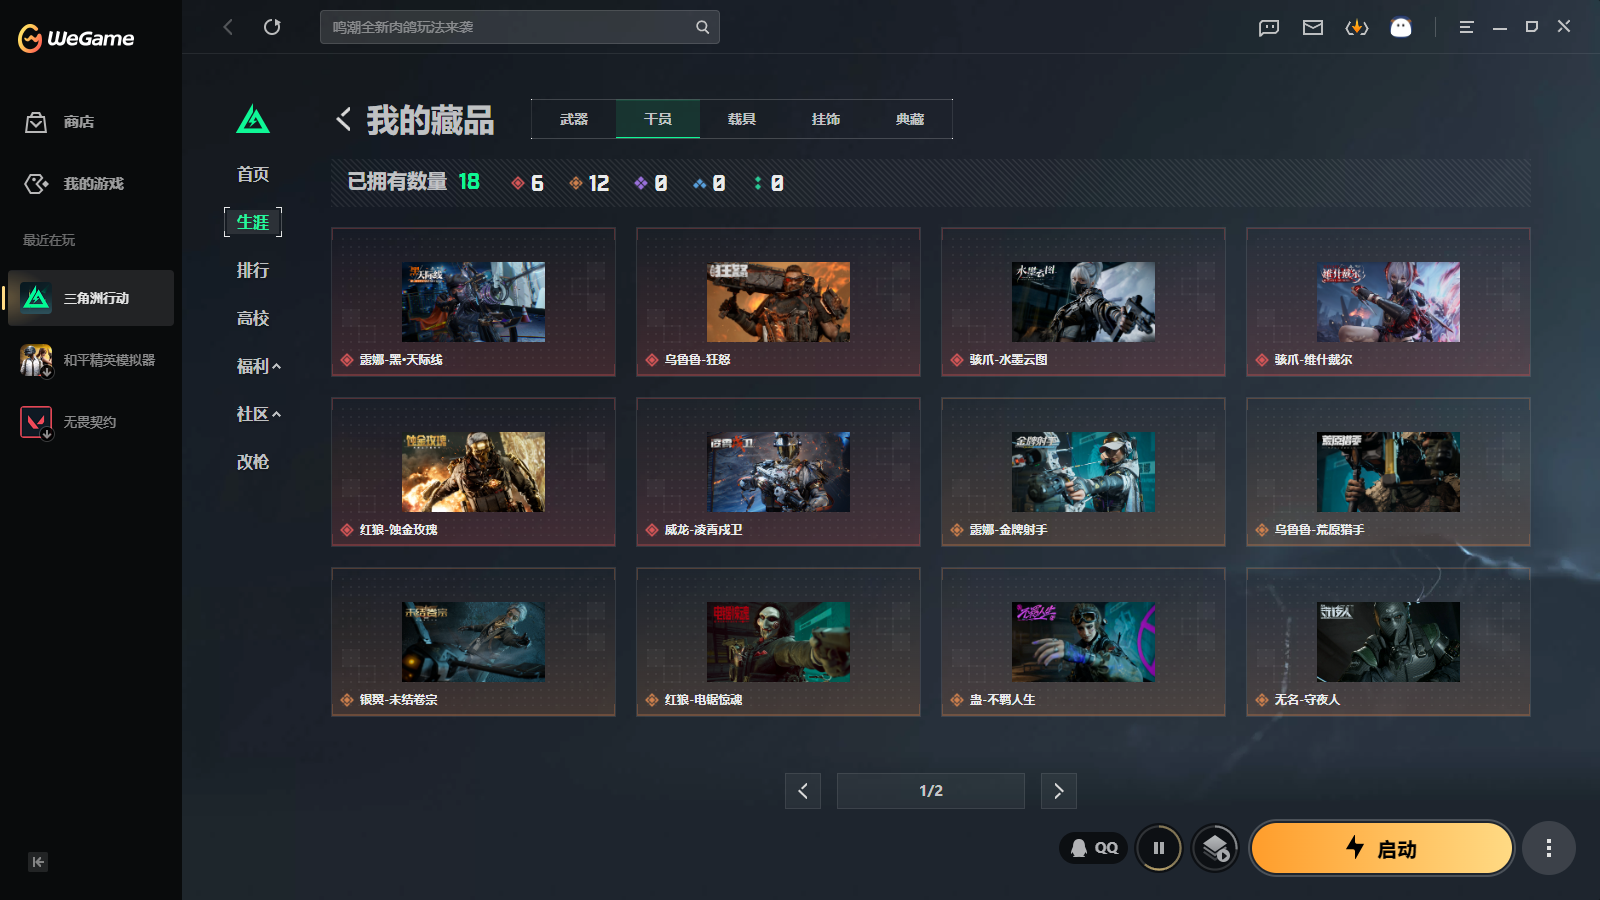The height and width of the screenshot is (900, 1600).
Task: Expand the 福利 menu
Action: 258,366
